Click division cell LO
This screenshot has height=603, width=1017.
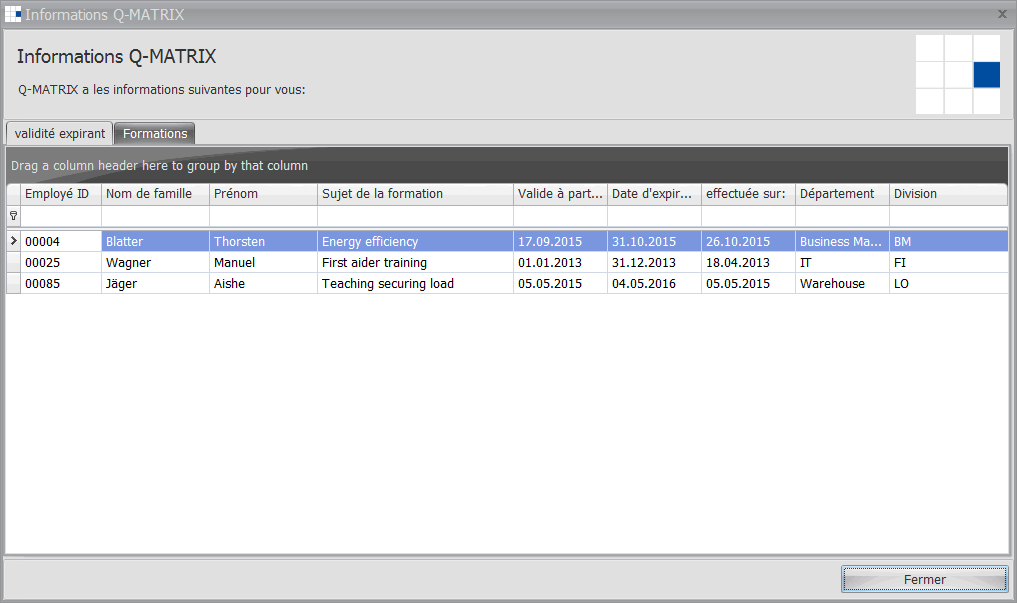[949, 283]
